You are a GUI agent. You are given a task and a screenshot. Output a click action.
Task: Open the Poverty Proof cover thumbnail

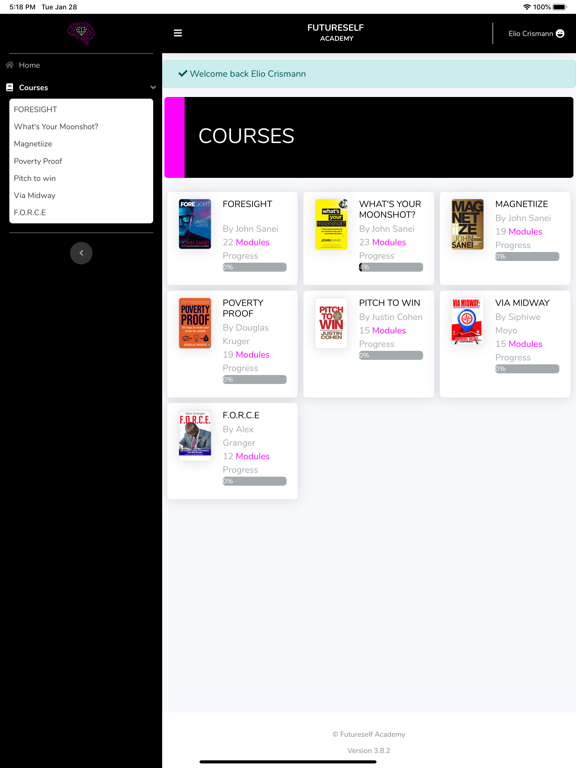pyautogui.click(x=195, y=323)
